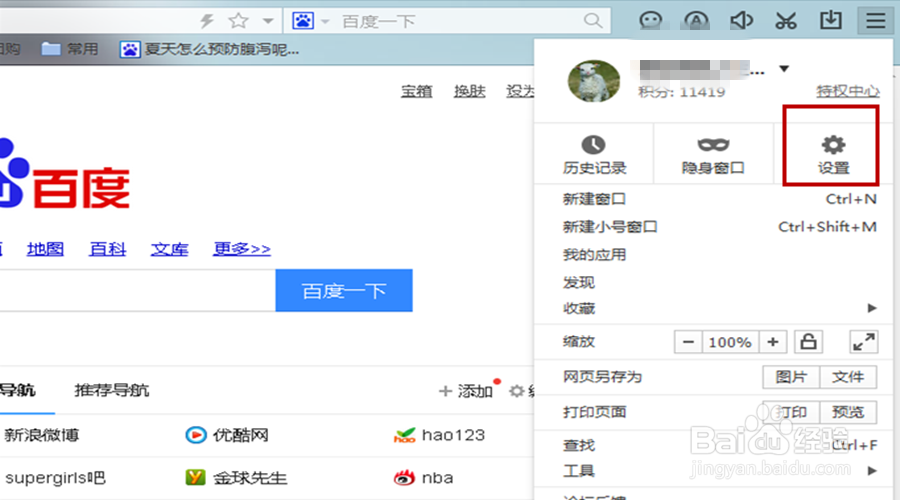Increase zoom with the plus button
900x500 pixels.
tap(773, 342)
